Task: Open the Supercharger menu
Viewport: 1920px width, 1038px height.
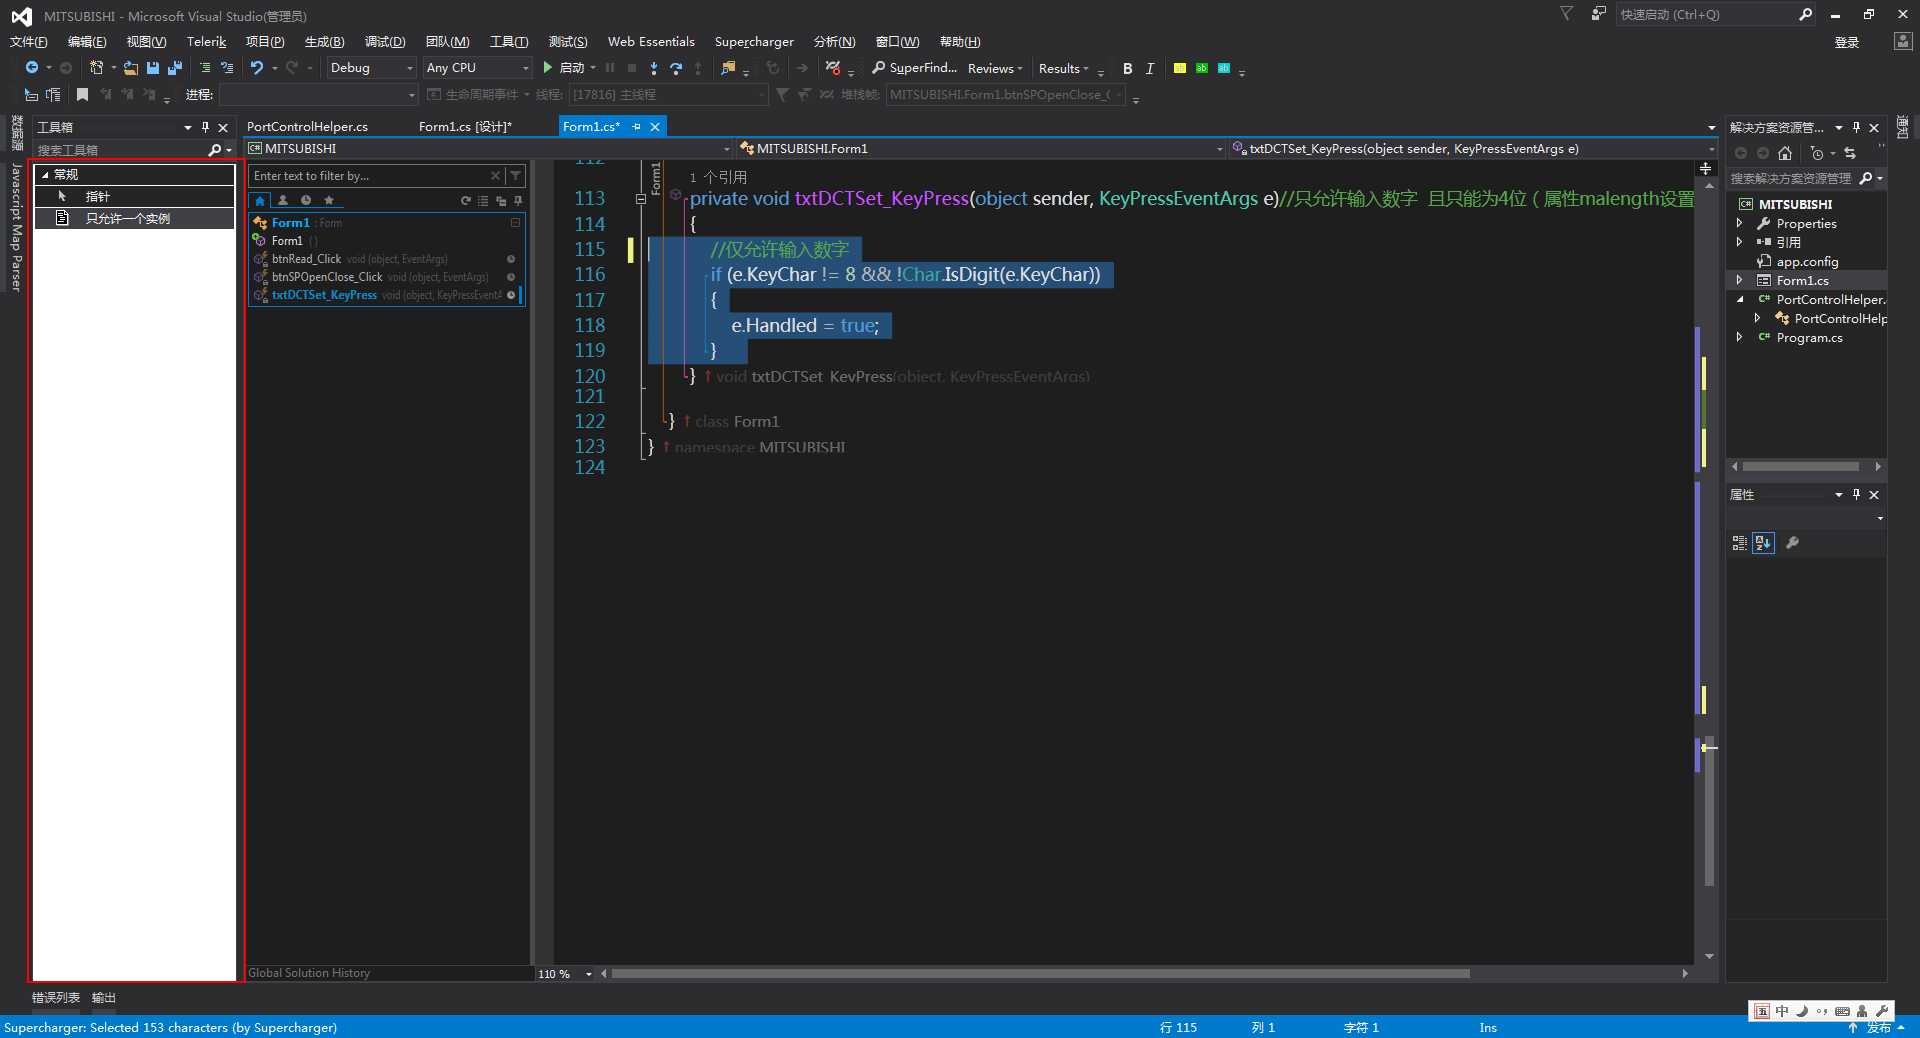Action: pos(754,42)
